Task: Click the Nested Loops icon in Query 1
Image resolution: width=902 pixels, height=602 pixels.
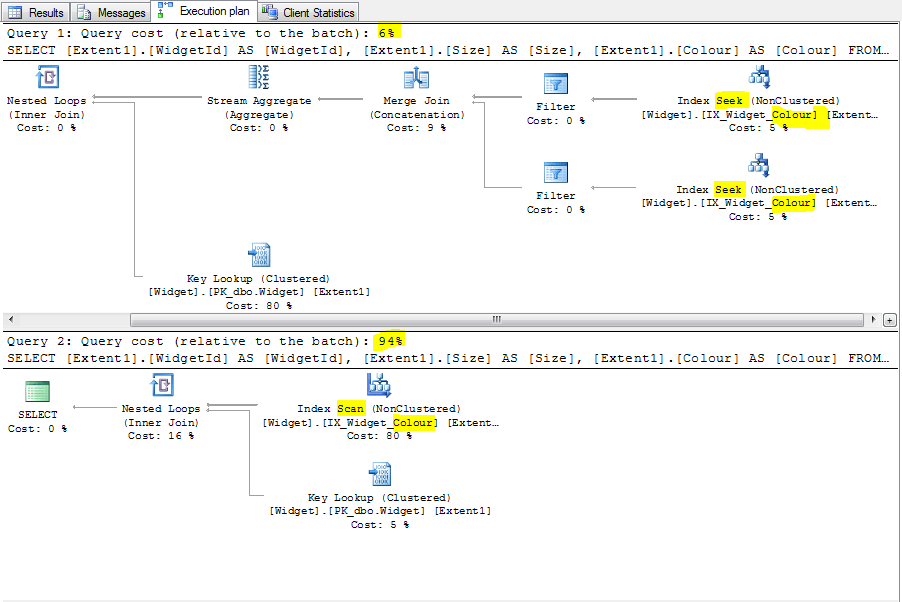Action: coord(47,77)
